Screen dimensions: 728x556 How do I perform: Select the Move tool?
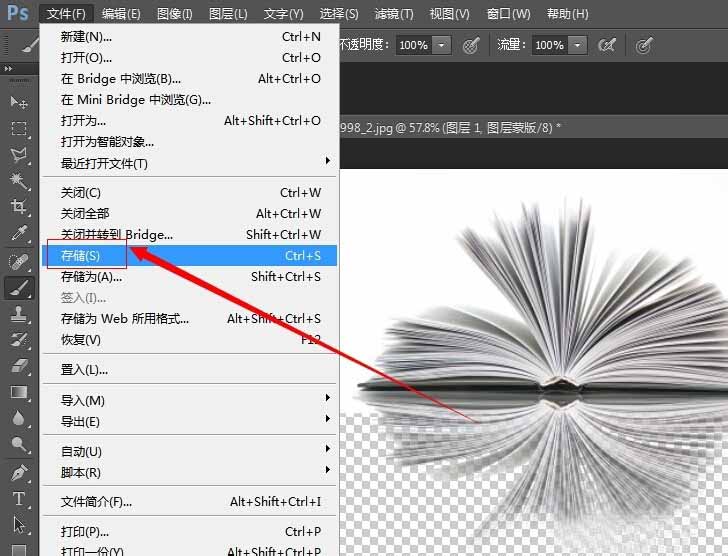[19, 102]
